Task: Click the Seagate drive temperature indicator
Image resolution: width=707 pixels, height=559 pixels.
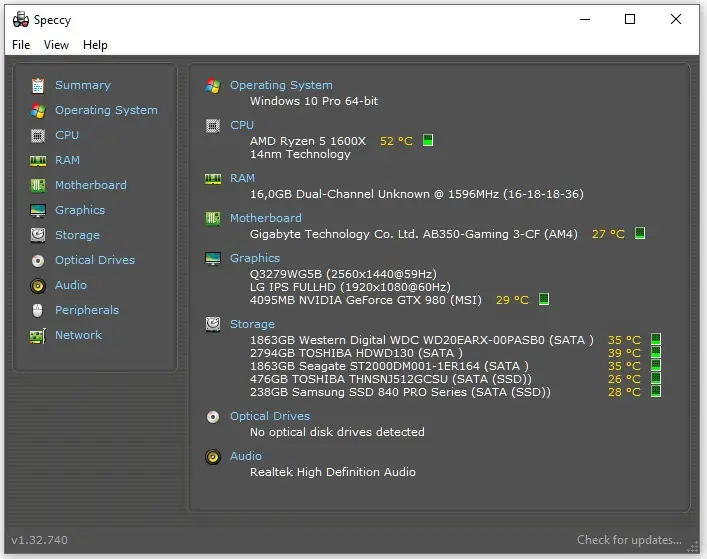Action: coord(656,365)
